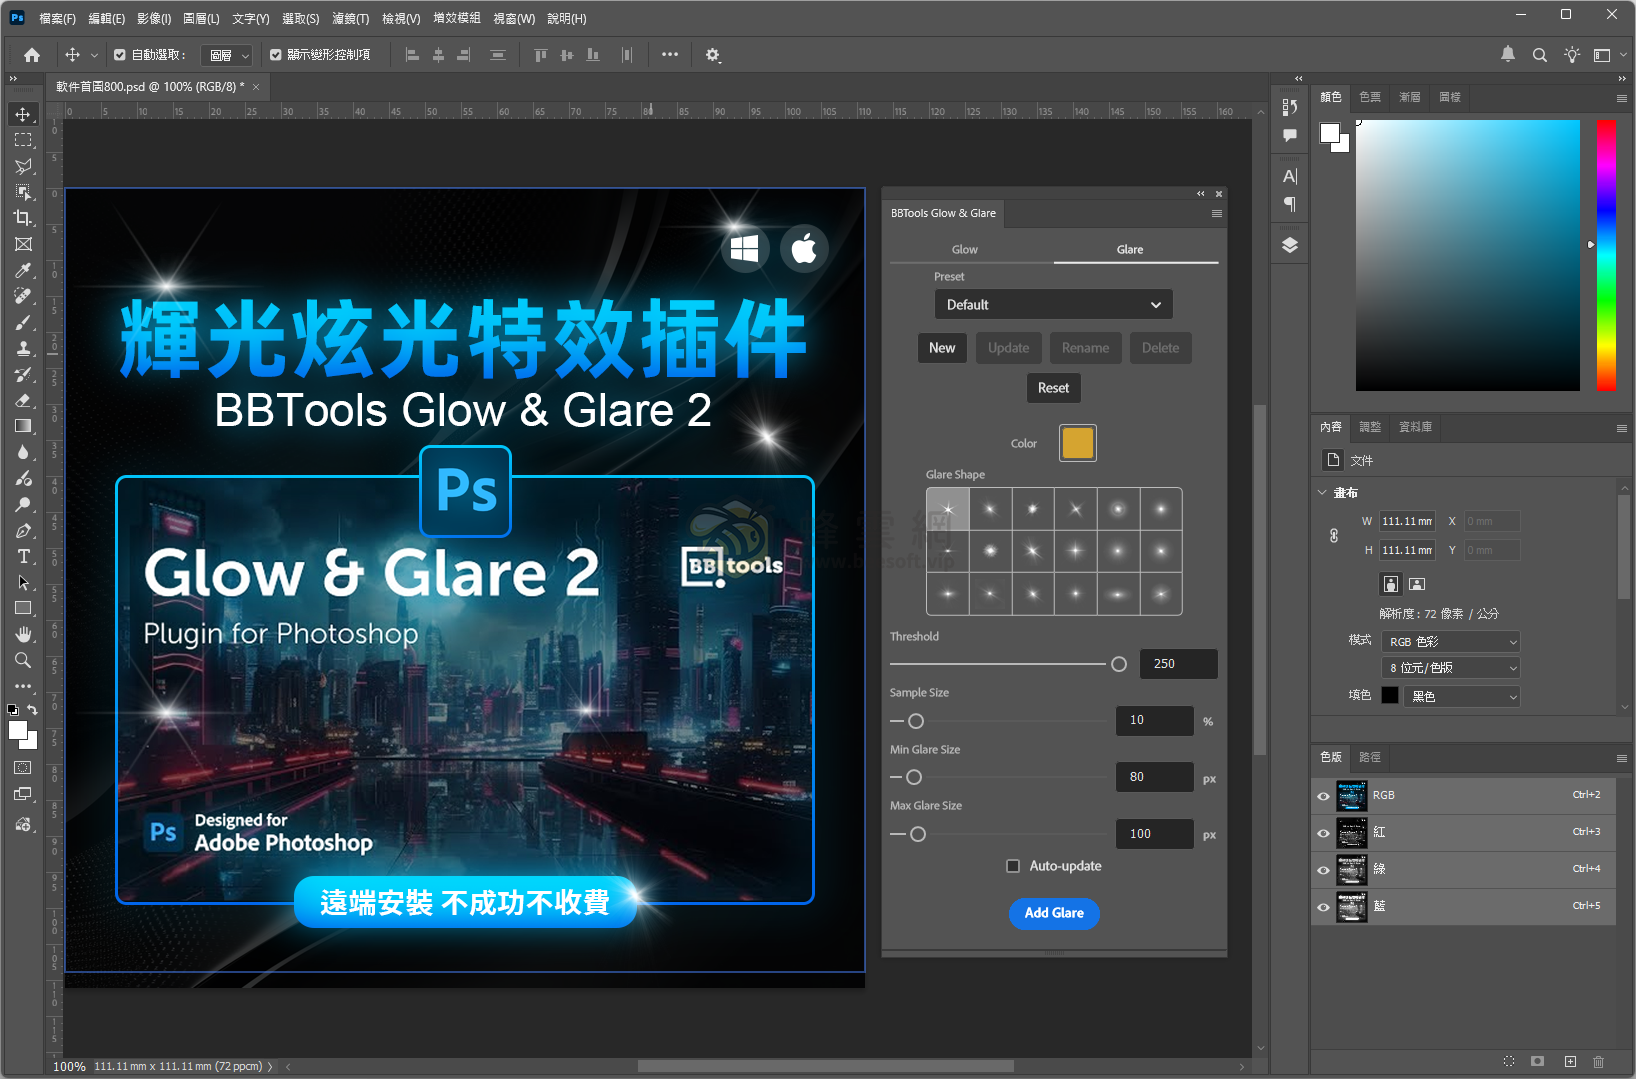Image resolution: width=1636 pixels, height=1079 pixels.
Task: Open the Layers panel icon
Action: pyautogui.click(x=1290, y=245)
